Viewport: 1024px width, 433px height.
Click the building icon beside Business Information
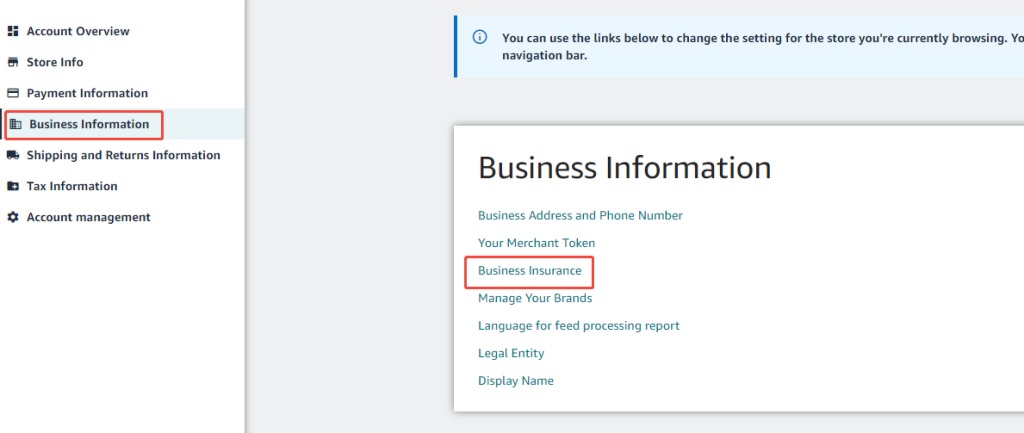coord(16,124)
